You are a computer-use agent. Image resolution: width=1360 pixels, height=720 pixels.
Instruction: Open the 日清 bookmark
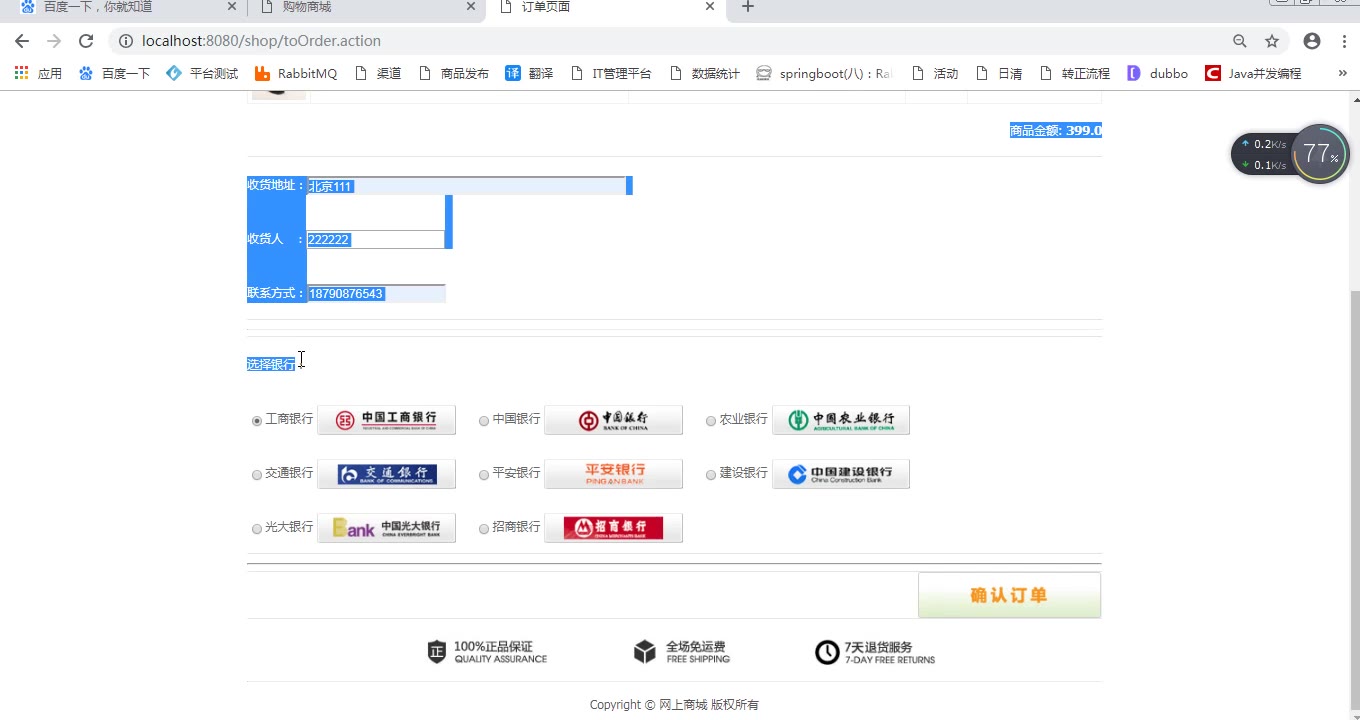[998, 73]
